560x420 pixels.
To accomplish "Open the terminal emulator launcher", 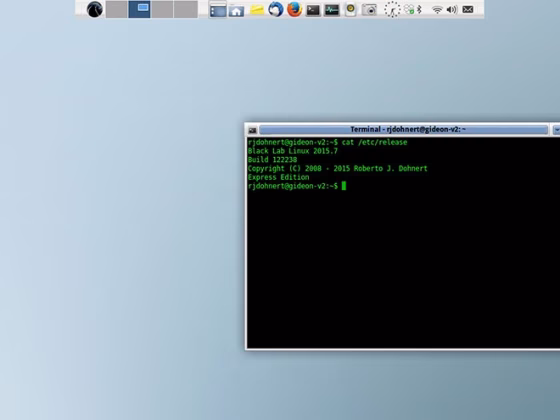I will point(313,10).
